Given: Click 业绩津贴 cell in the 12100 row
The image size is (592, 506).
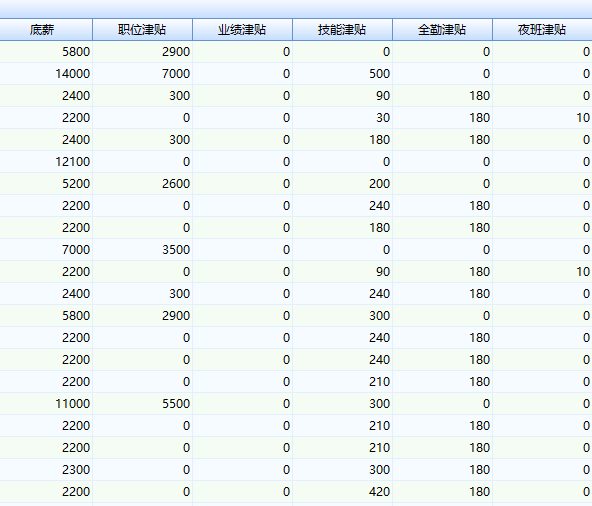Looking at the screenshot, I should 242,162.
